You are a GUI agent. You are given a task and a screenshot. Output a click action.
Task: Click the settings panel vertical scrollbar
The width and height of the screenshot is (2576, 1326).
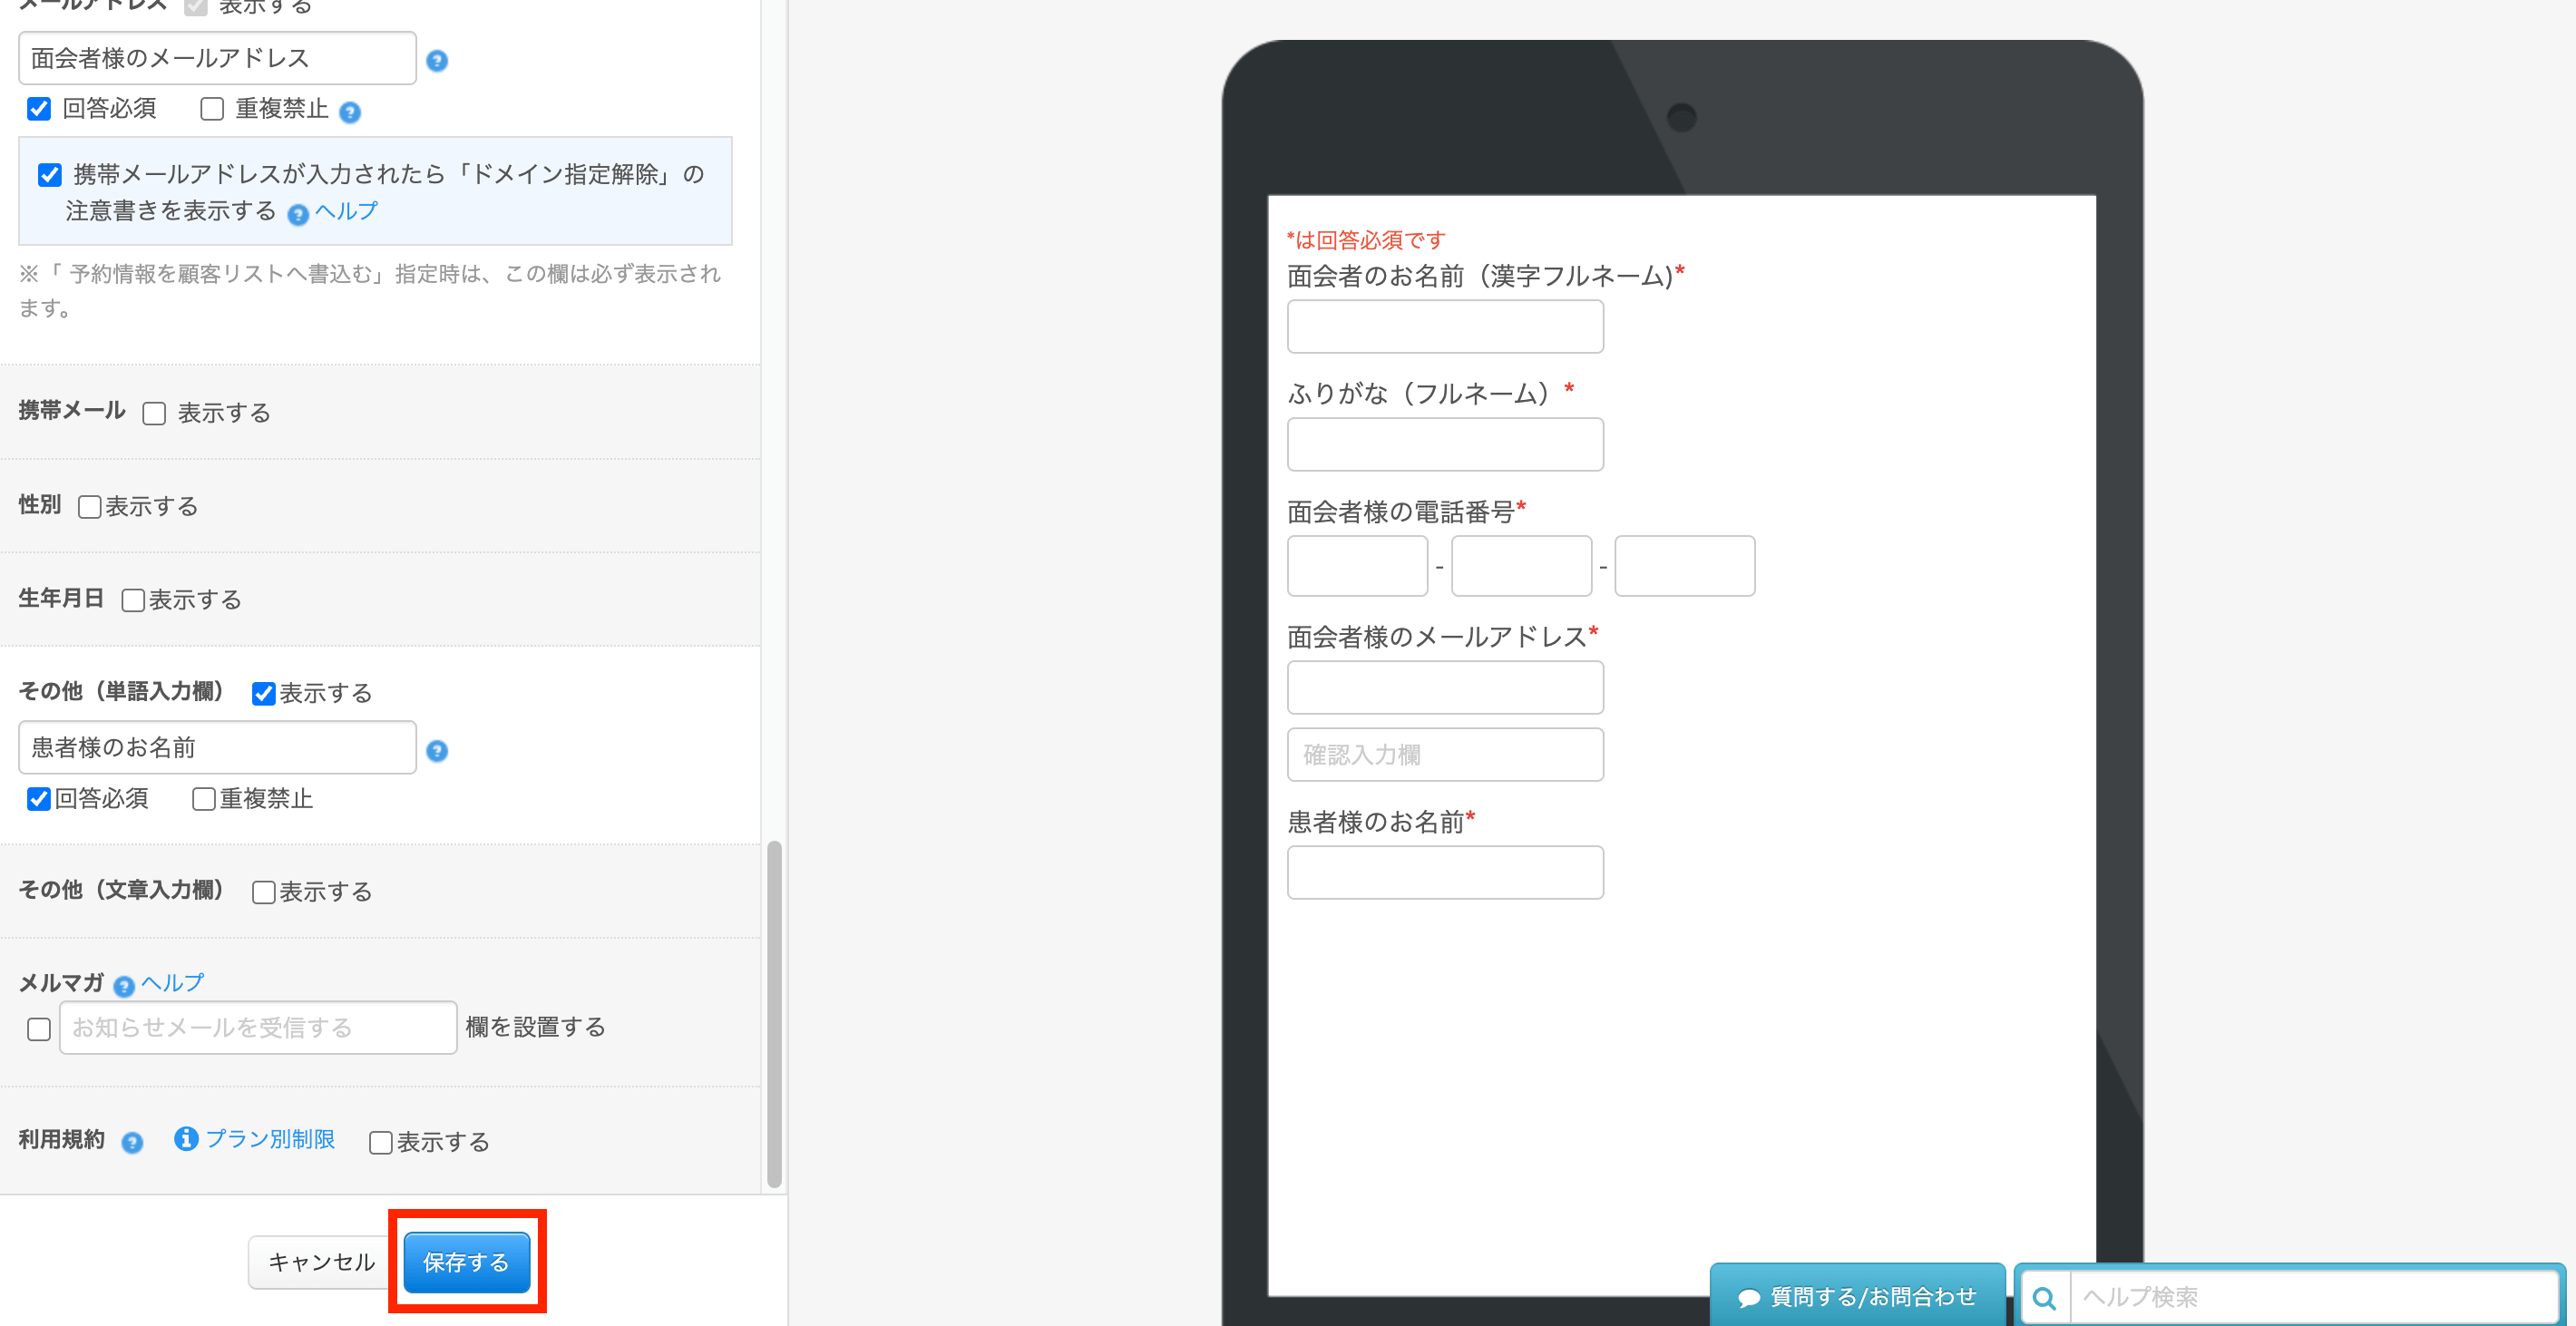point(774,1012)
